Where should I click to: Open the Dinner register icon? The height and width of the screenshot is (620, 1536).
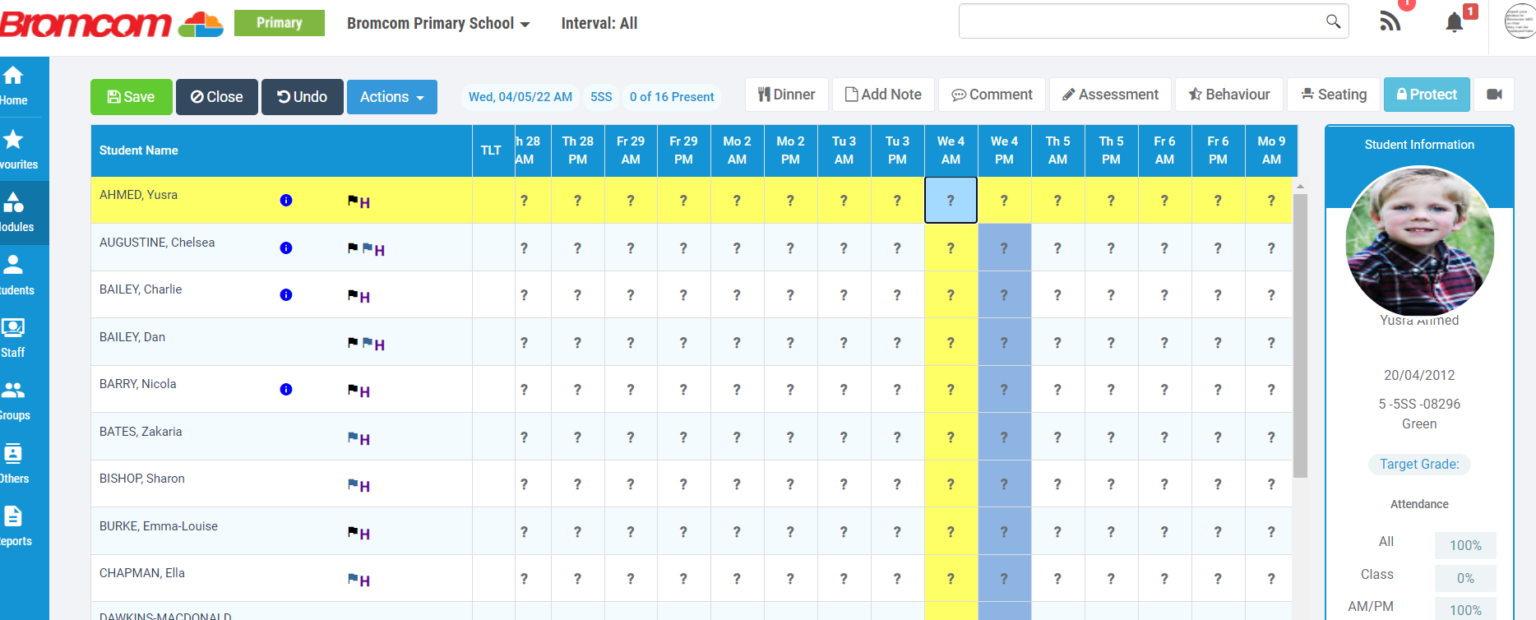[x=787, y=94]
